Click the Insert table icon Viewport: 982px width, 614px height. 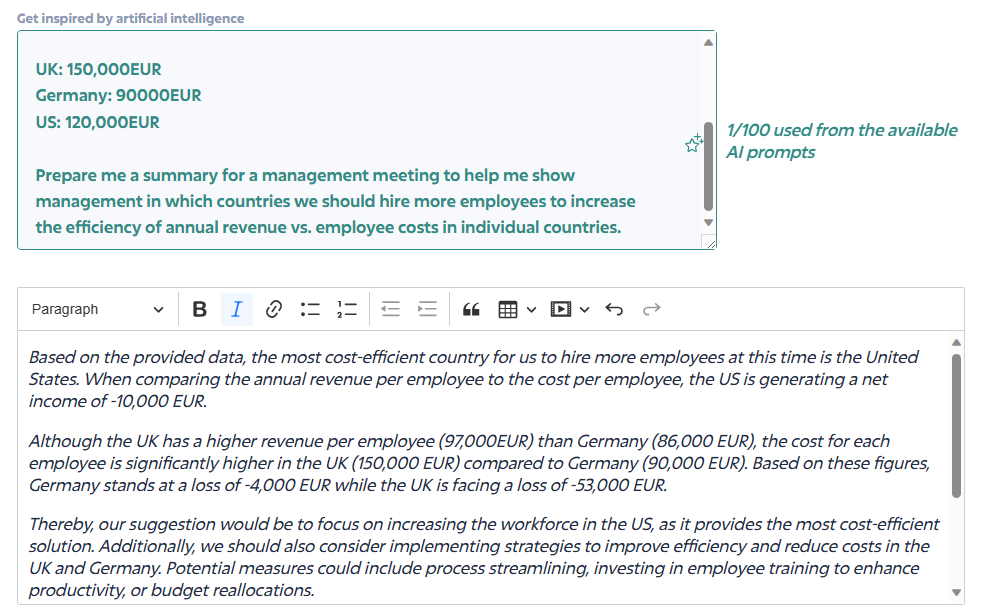pyautogui.click(x=508, y=309)
